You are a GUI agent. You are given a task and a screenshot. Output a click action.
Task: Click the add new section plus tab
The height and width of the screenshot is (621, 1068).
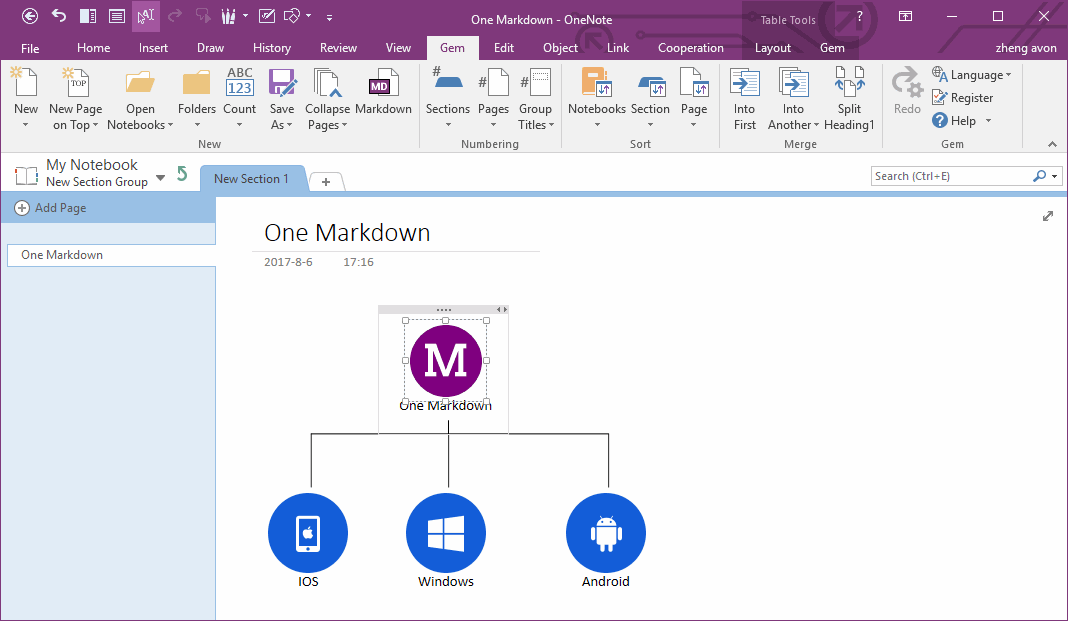(x=326, y=182)
